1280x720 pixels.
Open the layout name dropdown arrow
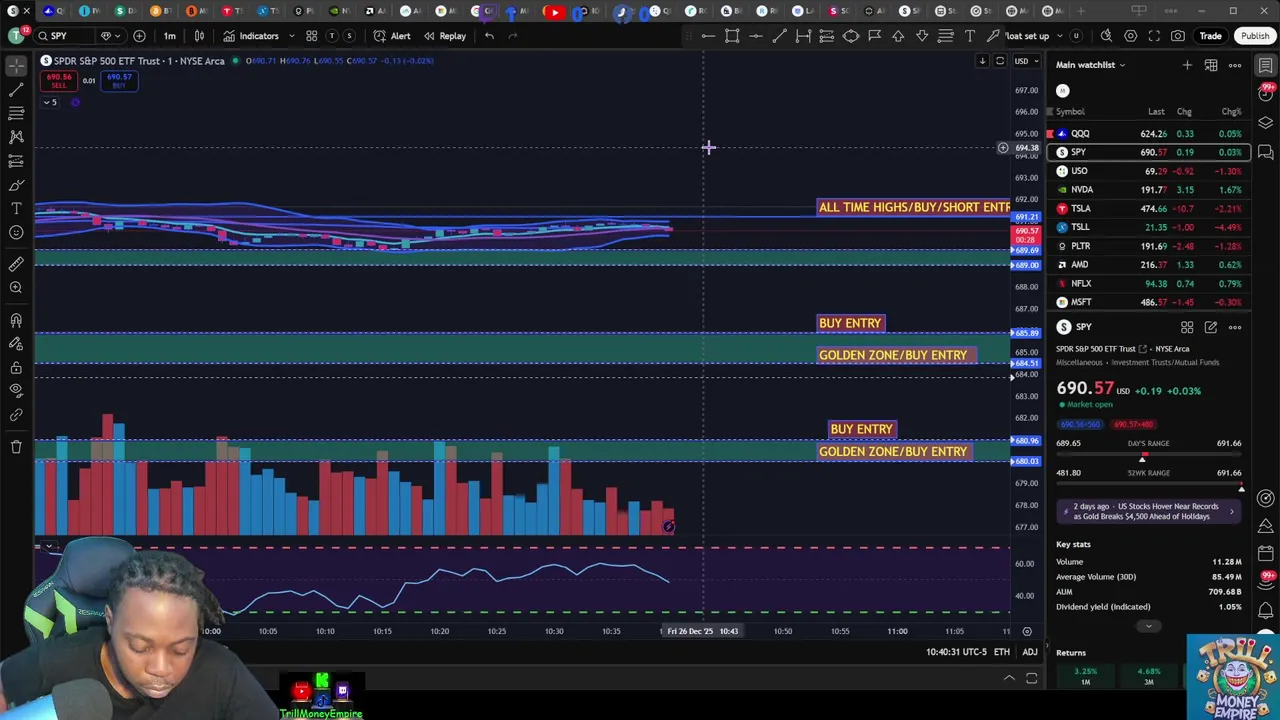(x=1061, y=36)
